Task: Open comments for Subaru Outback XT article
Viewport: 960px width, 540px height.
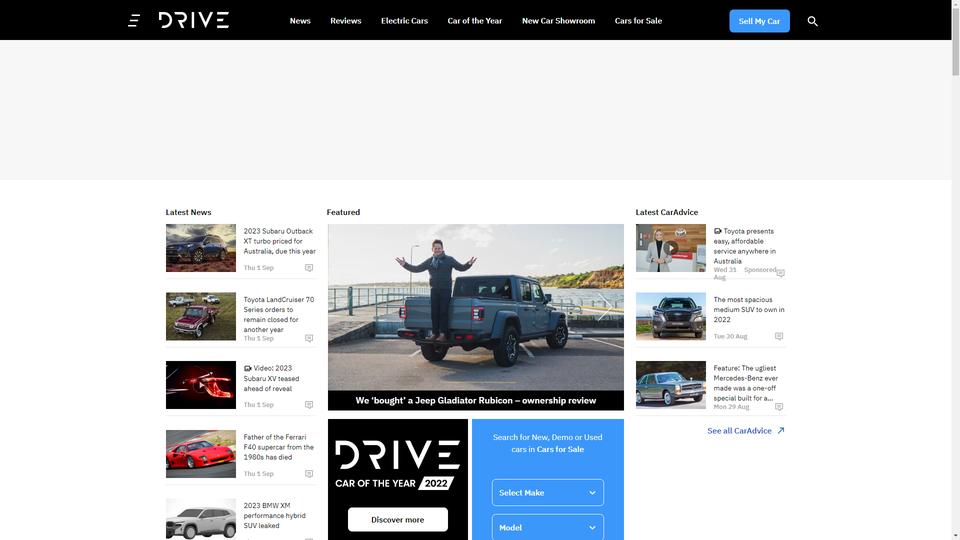Action: tap(309, 268)
